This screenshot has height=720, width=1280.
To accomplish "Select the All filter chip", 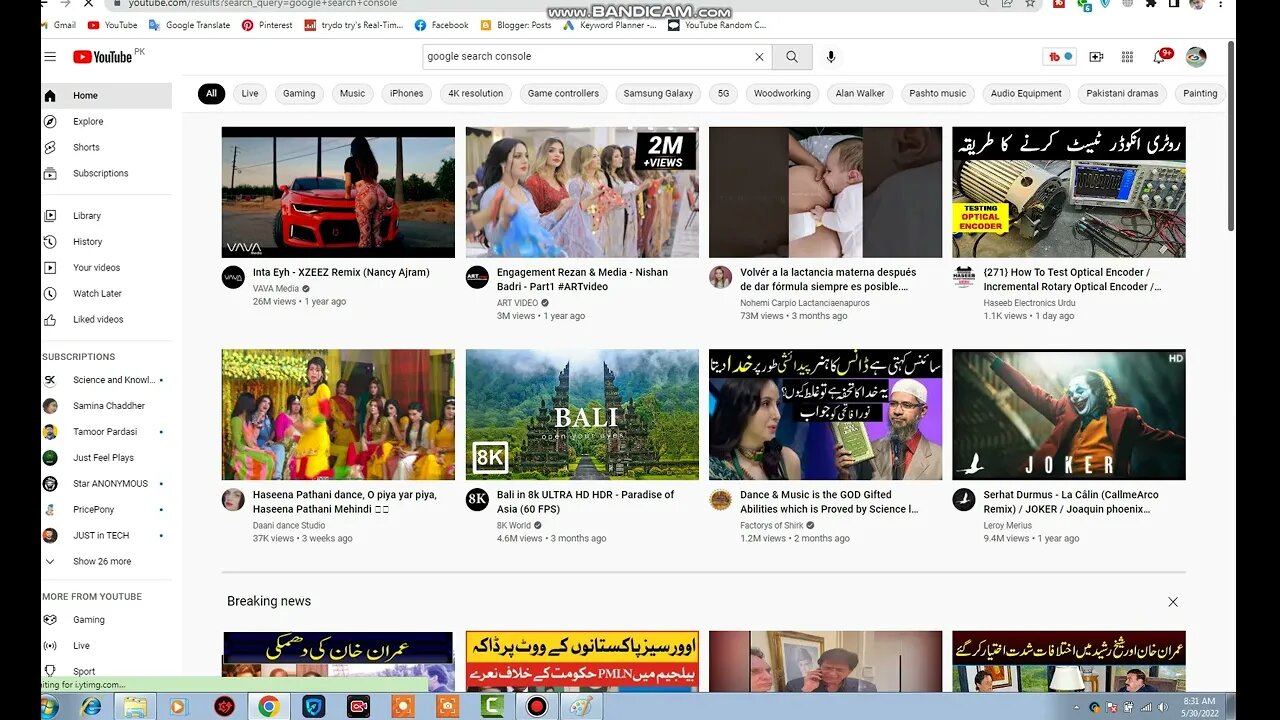I will [211, 94].
